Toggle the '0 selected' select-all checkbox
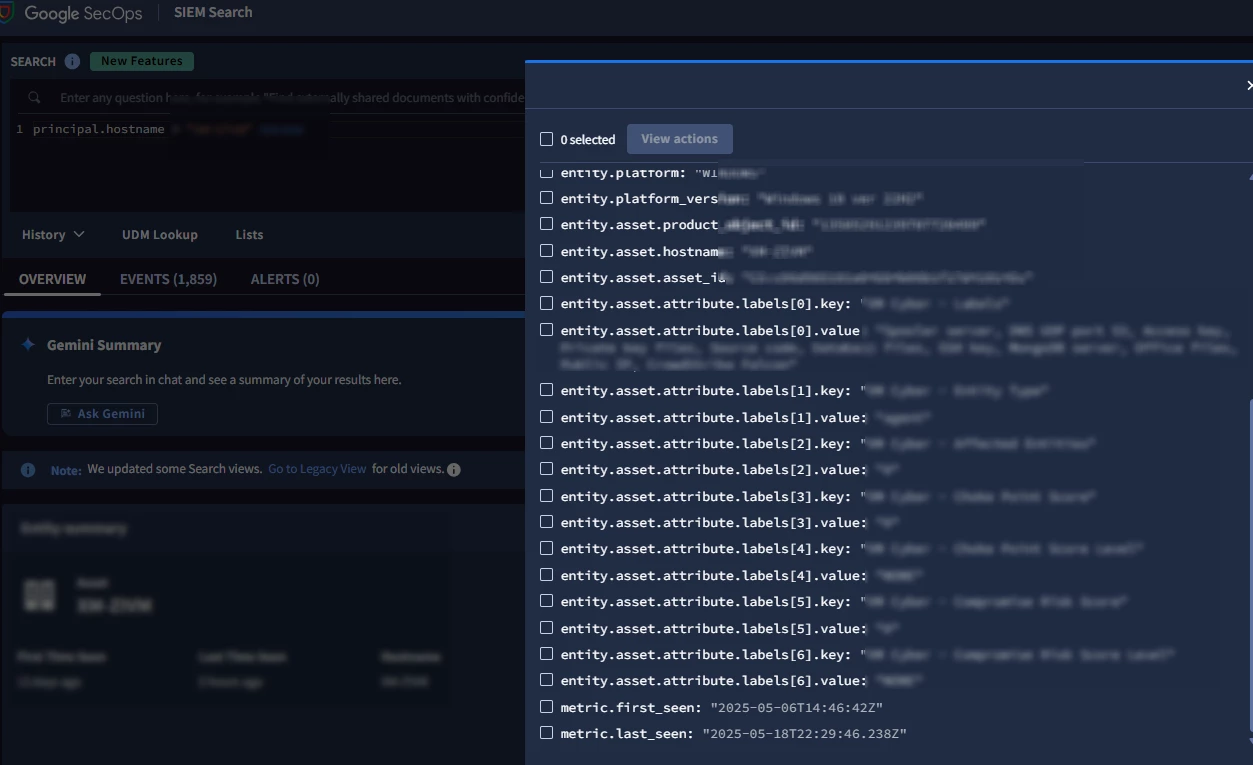This screenshot has width=1253, height=765. (x=546, y=139)
